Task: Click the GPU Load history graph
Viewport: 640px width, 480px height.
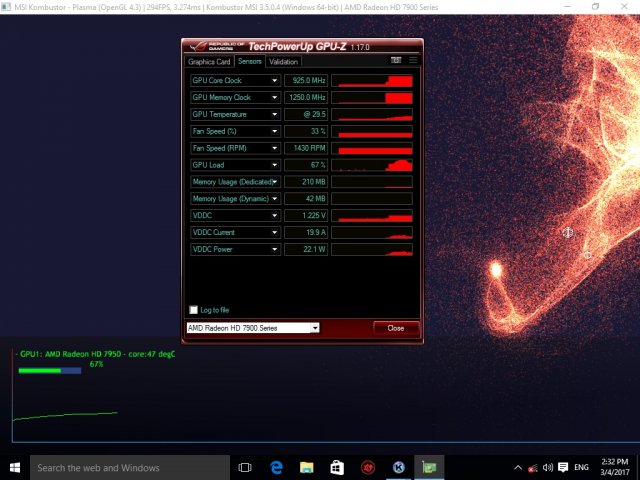Action: pos(371,165)
